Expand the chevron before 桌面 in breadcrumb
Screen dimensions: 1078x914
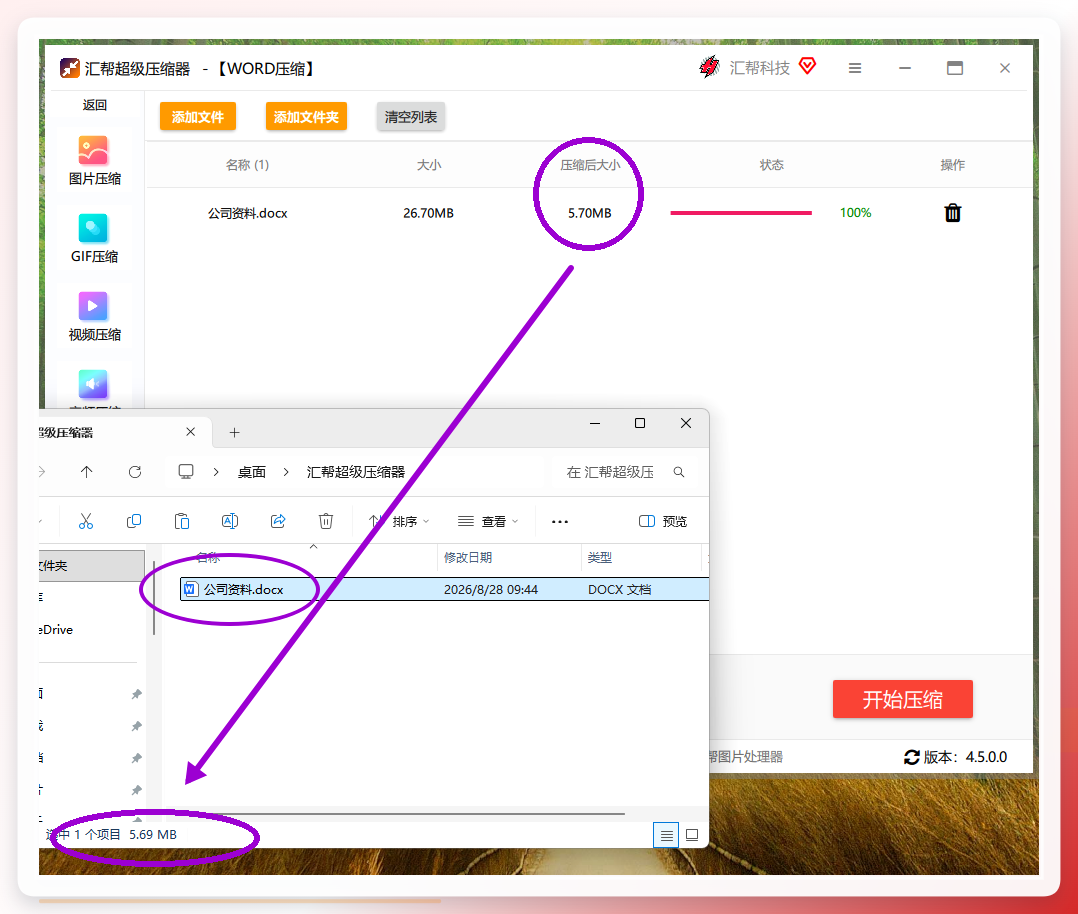click(216, 472)
